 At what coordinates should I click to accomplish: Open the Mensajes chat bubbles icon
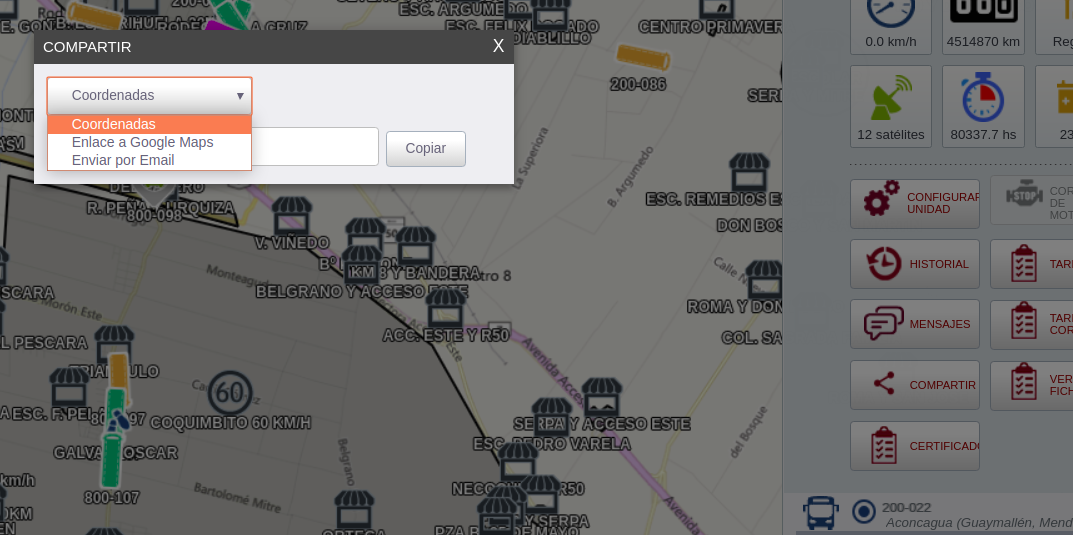[x=883, y=324]
